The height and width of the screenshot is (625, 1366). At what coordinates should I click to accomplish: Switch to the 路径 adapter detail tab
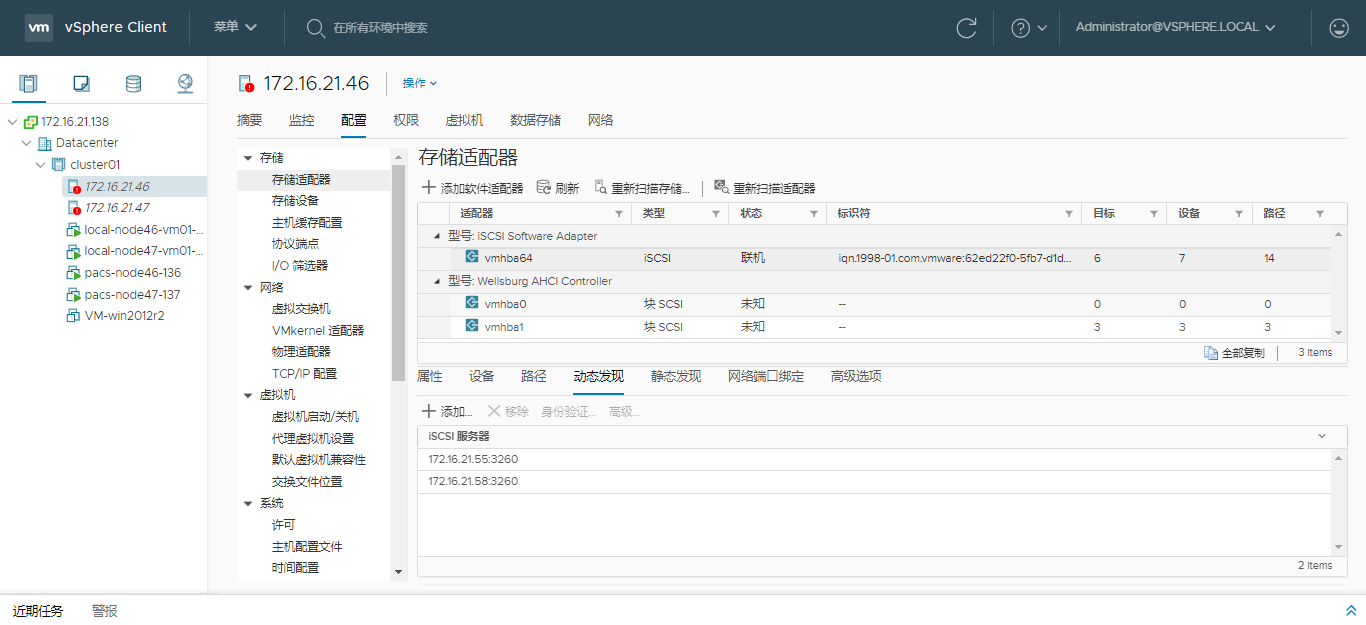534,377
